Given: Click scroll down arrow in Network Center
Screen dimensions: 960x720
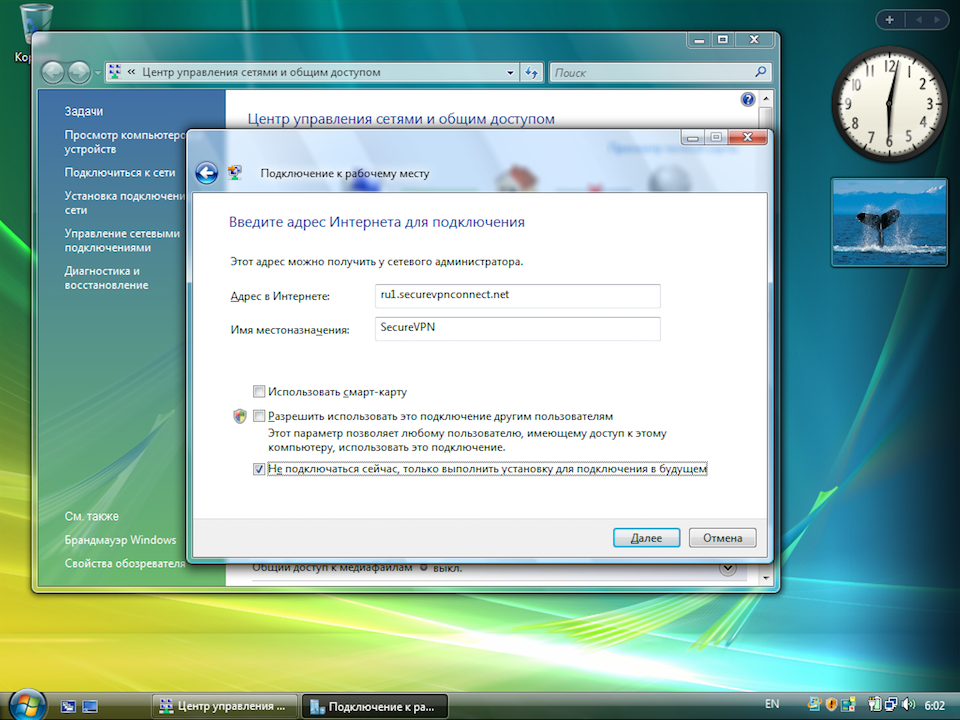Looking at the screenshot, I should click(765, 577).
